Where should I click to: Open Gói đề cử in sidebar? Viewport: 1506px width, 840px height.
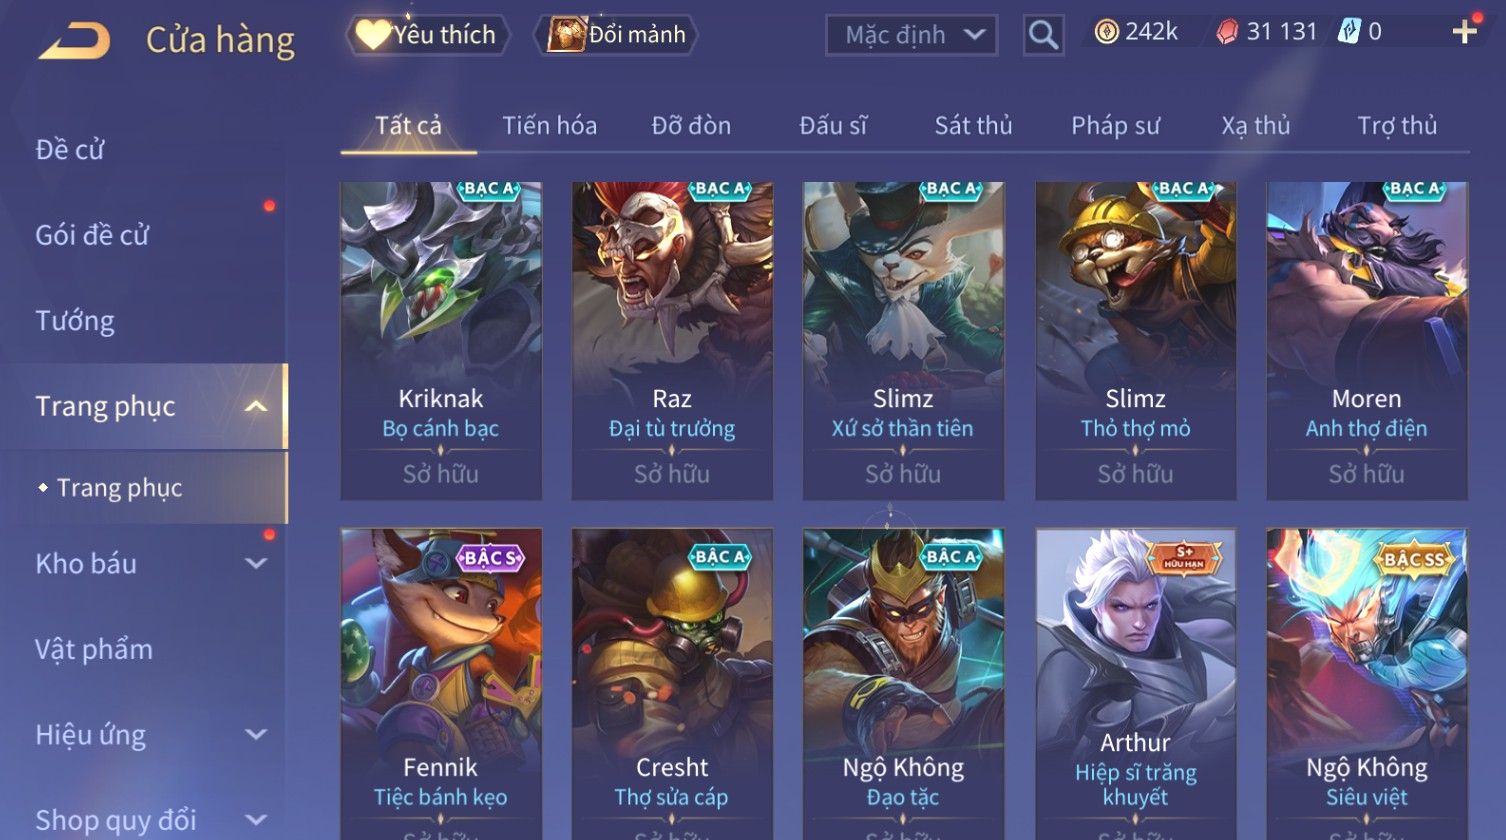[92, 235]
